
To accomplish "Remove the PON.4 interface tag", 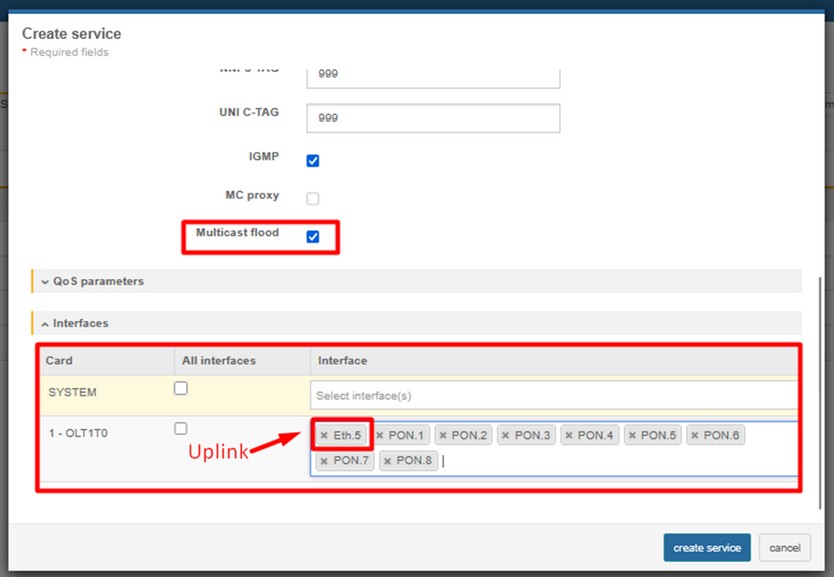I will tap(569, 436).
